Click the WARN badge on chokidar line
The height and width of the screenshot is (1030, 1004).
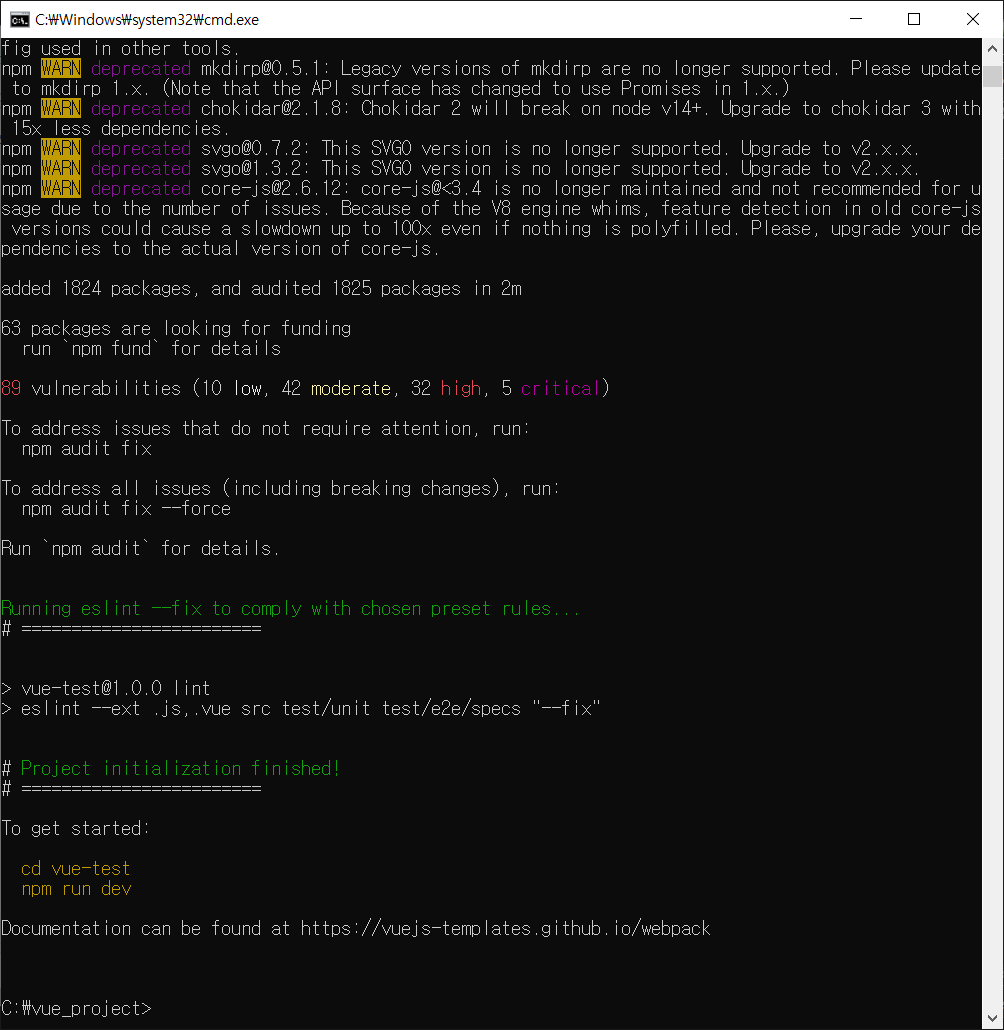(x=61, y=108)
